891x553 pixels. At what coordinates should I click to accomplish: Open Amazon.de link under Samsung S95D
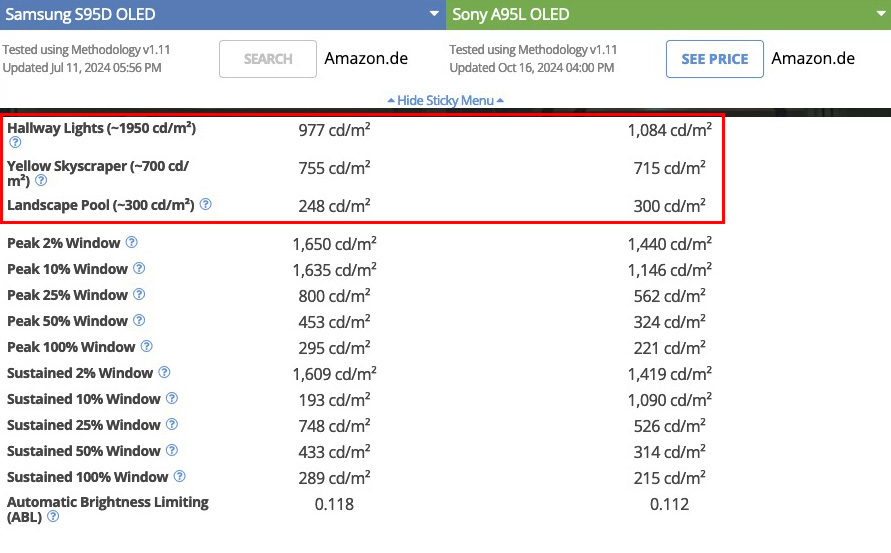pyautogui.click(x=366, y=58)
